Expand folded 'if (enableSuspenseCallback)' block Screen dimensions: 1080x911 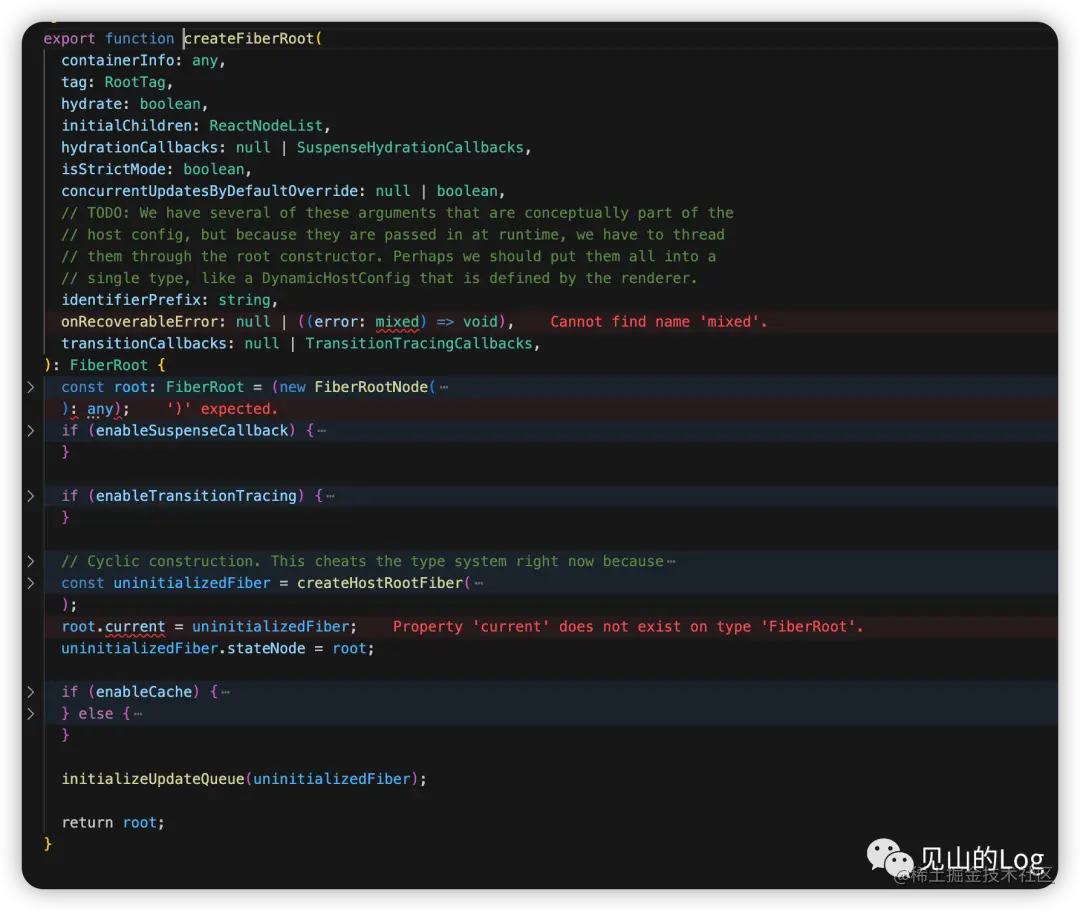coord(30,430)
